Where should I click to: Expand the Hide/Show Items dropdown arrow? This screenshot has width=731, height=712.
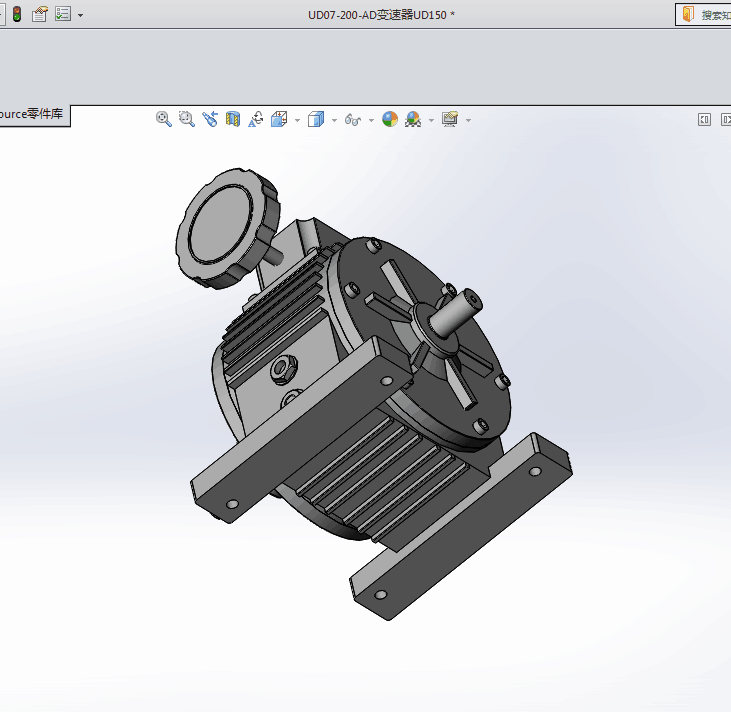(x=371, y=120)
